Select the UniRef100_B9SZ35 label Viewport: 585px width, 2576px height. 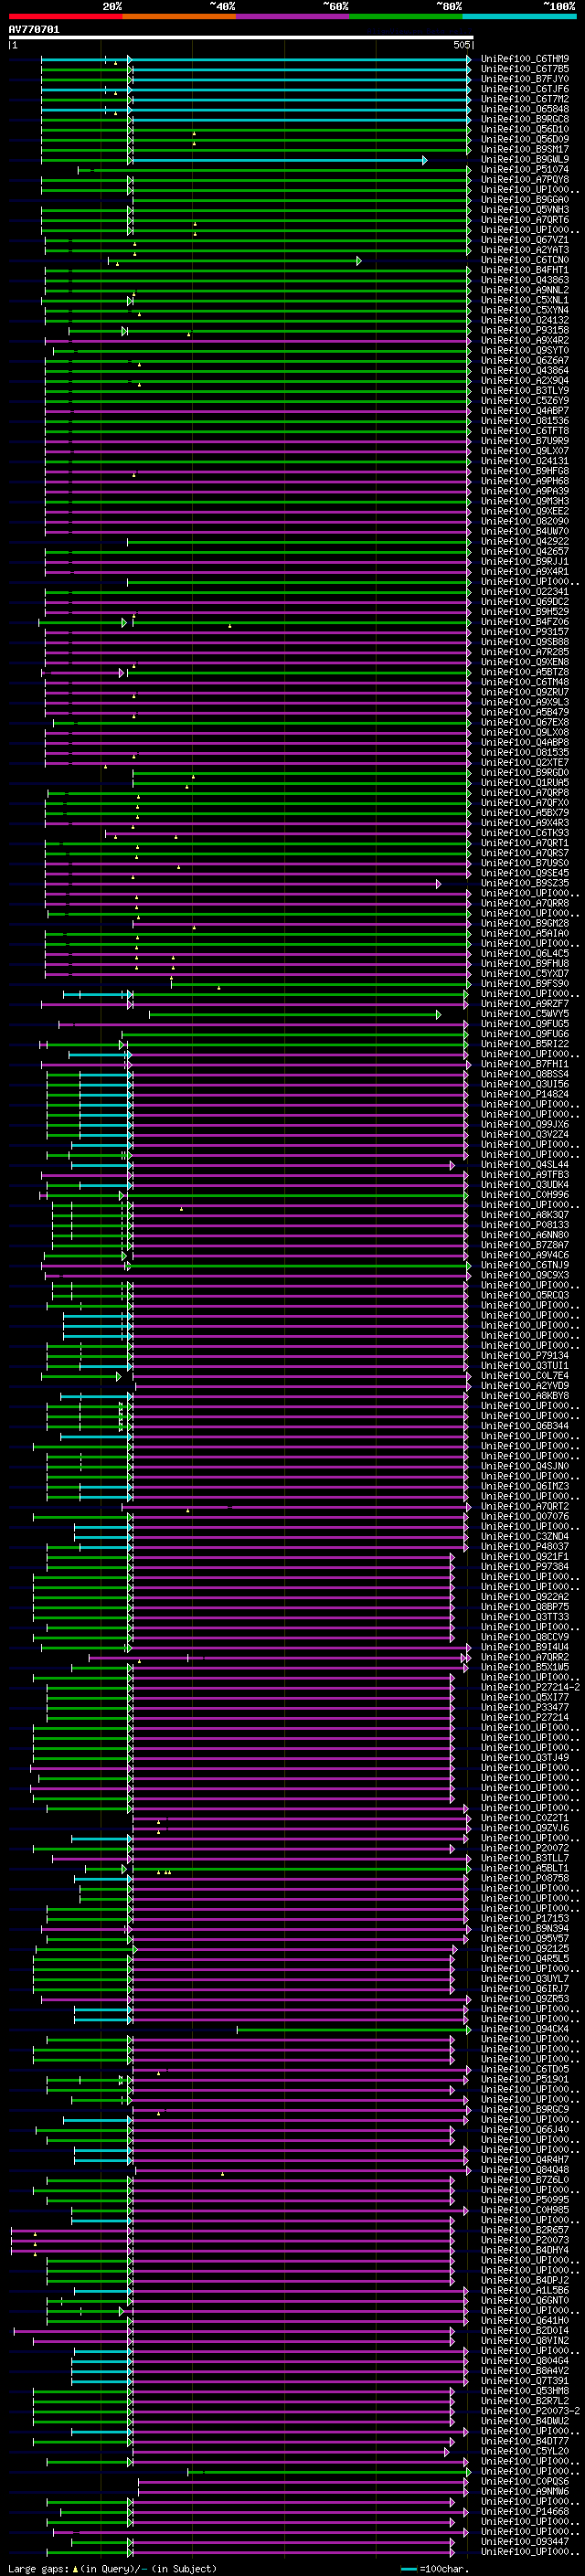coord(525,883)
